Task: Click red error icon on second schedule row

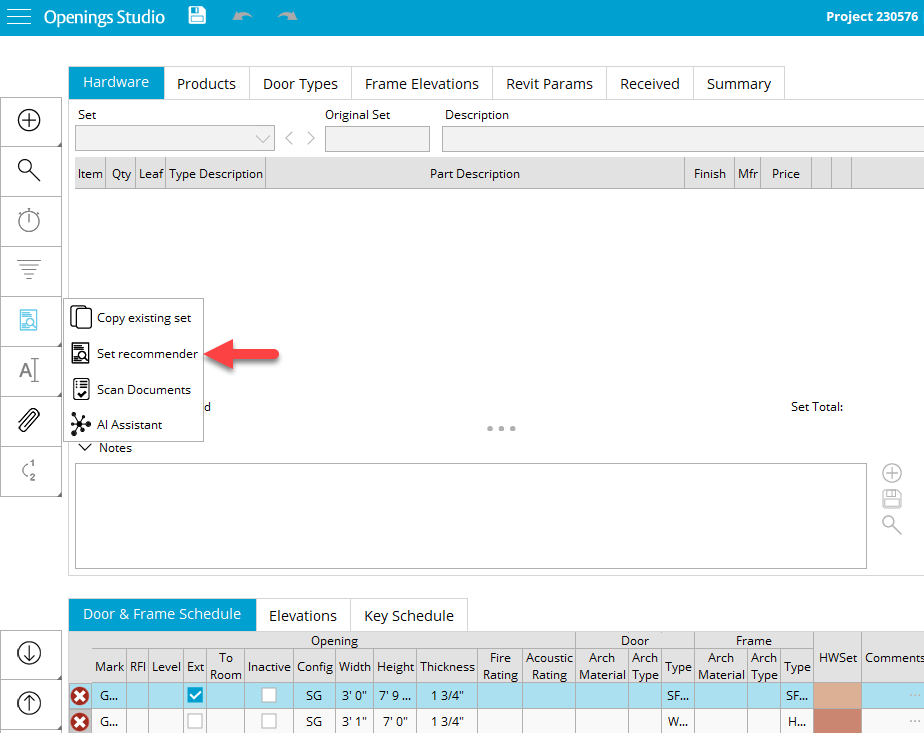Action: (80, 721)
